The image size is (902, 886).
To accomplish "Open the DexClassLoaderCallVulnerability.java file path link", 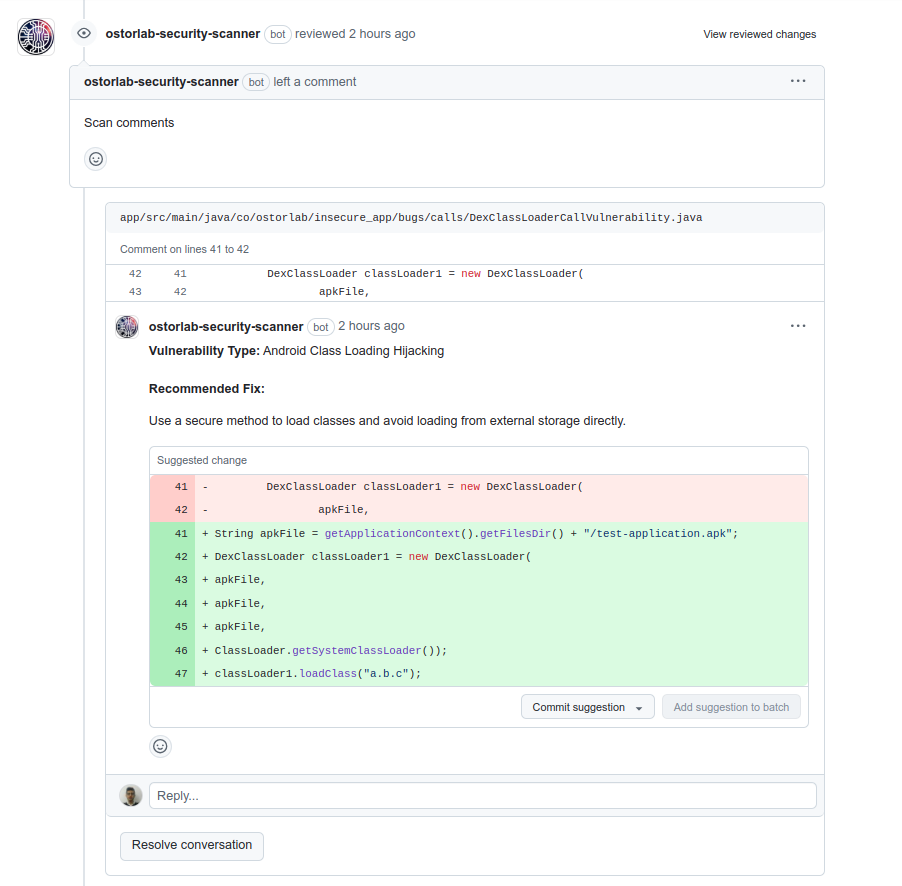I will point(411,217).
